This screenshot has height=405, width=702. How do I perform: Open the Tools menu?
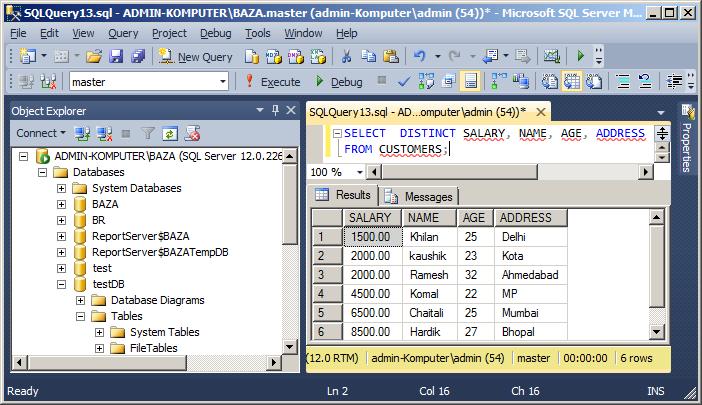[257, 33]
